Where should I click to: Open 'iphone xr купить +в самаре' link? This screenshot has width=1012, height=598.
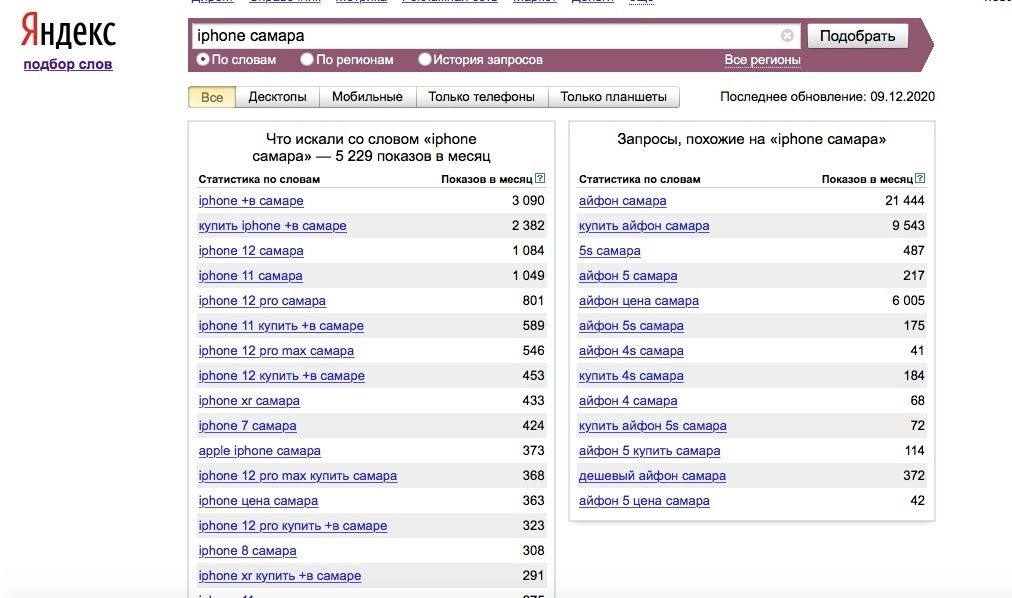(279, 576)
